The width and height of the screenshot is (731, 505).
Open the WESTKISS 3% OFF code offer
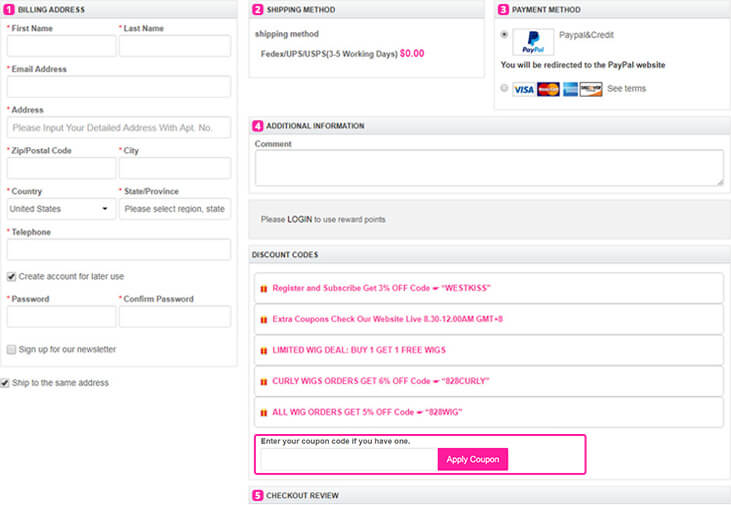[x=489, y=288]
